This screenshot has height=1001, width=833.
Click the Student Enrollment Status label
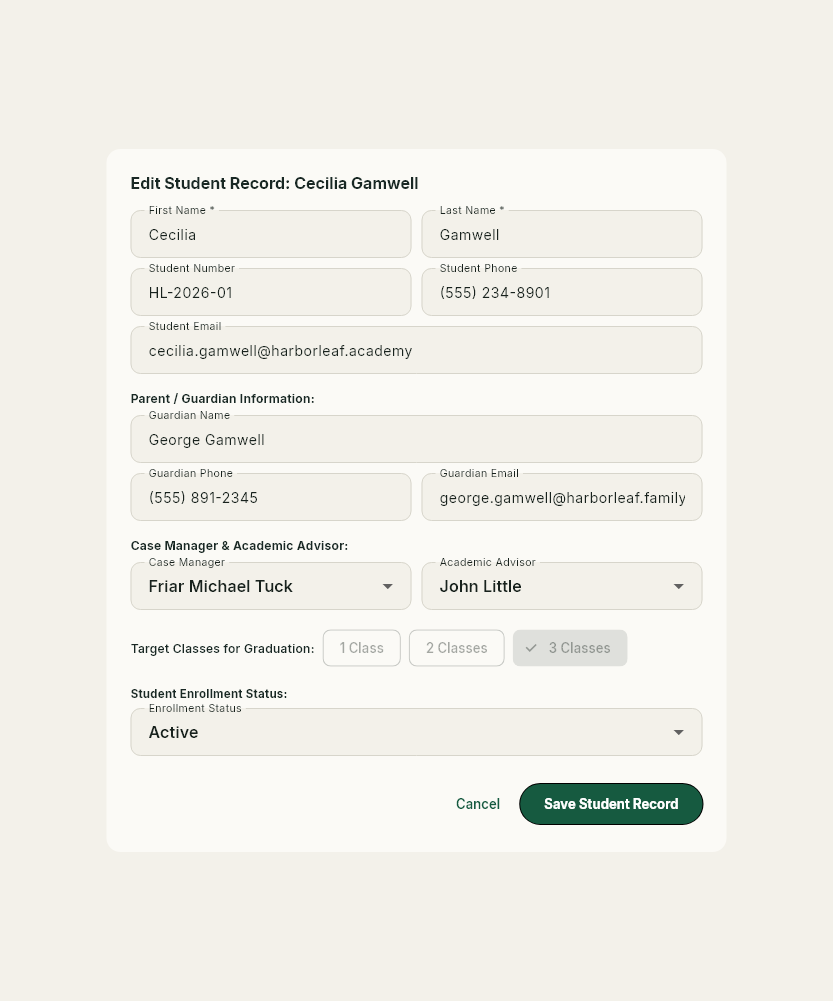(209, 693)
